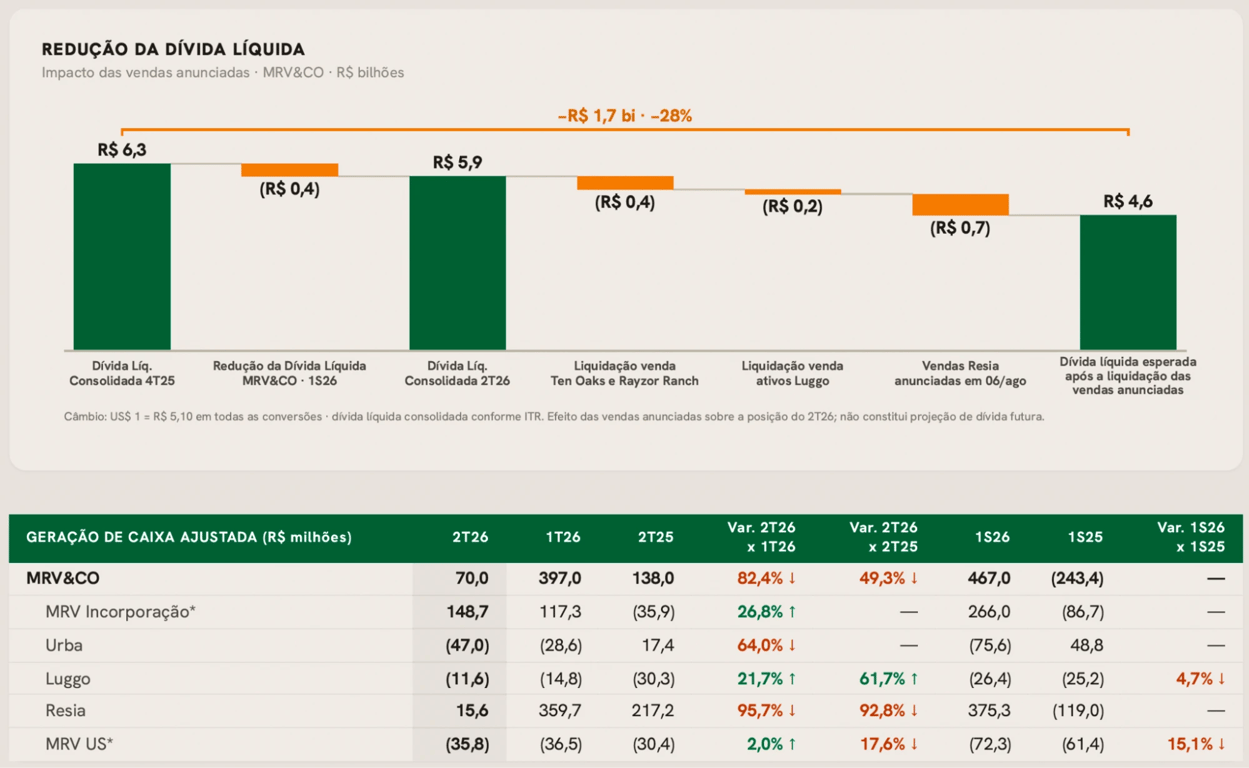Click axis label 'Liquidação venda ativos Luggo'
Screen dimensions: 1249x768
[792, 373]
